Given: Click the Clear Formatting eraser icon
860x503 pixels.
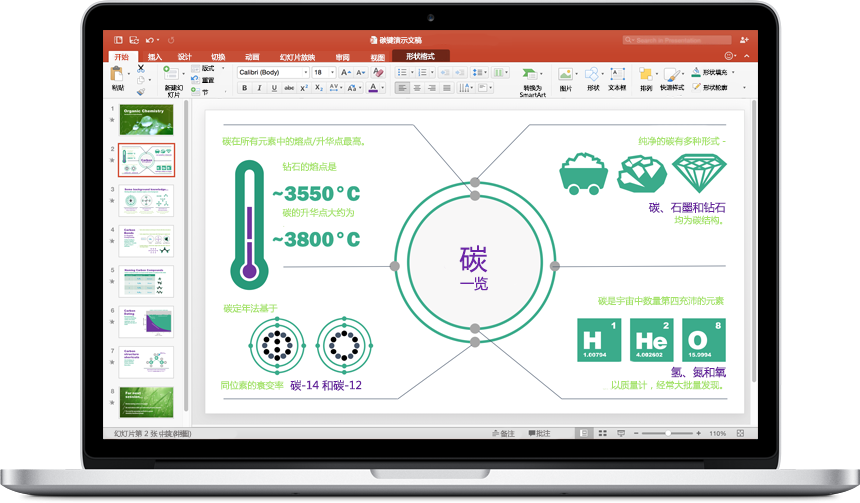Looking at the screenshot, I should (x=378, y=72).
